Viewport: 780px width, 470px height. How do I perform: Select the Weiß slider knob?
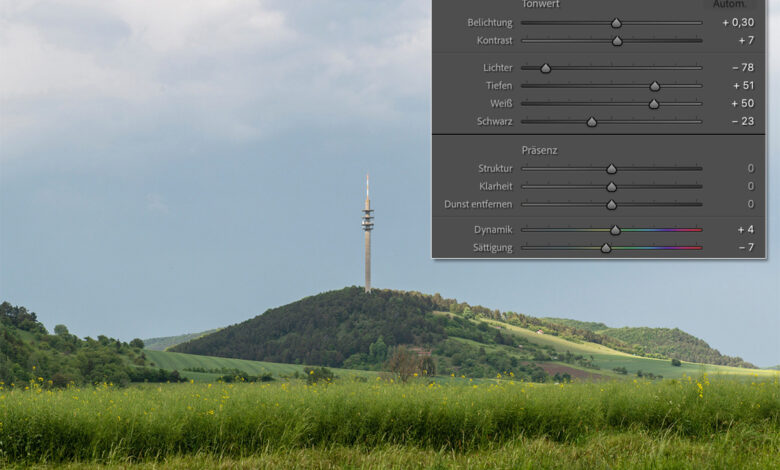(654, 104)
